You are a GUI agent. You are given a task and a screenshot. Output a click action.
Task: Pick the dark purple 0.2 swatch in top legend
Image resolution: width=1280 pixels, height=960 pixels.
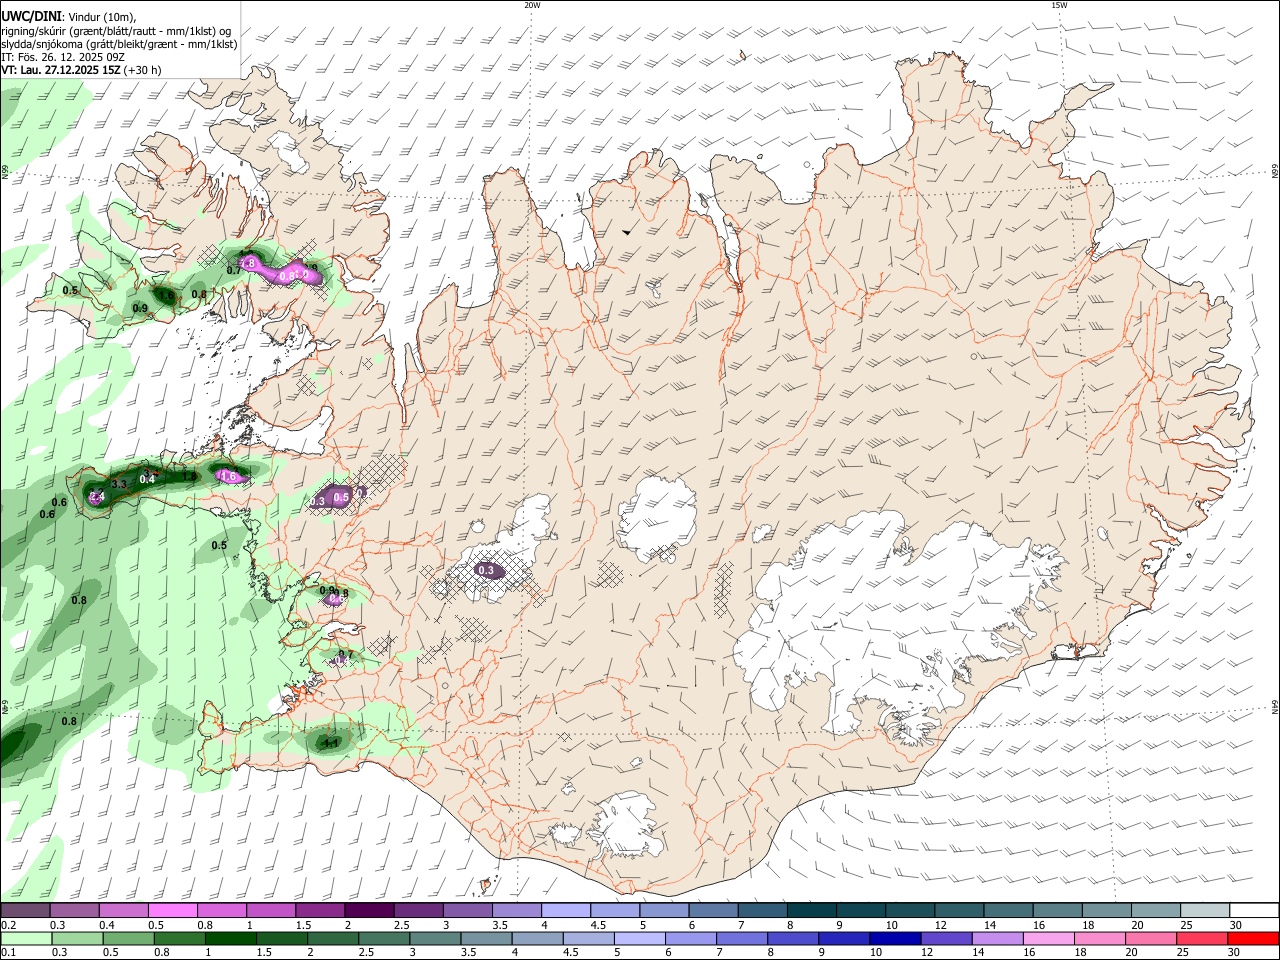25,911
